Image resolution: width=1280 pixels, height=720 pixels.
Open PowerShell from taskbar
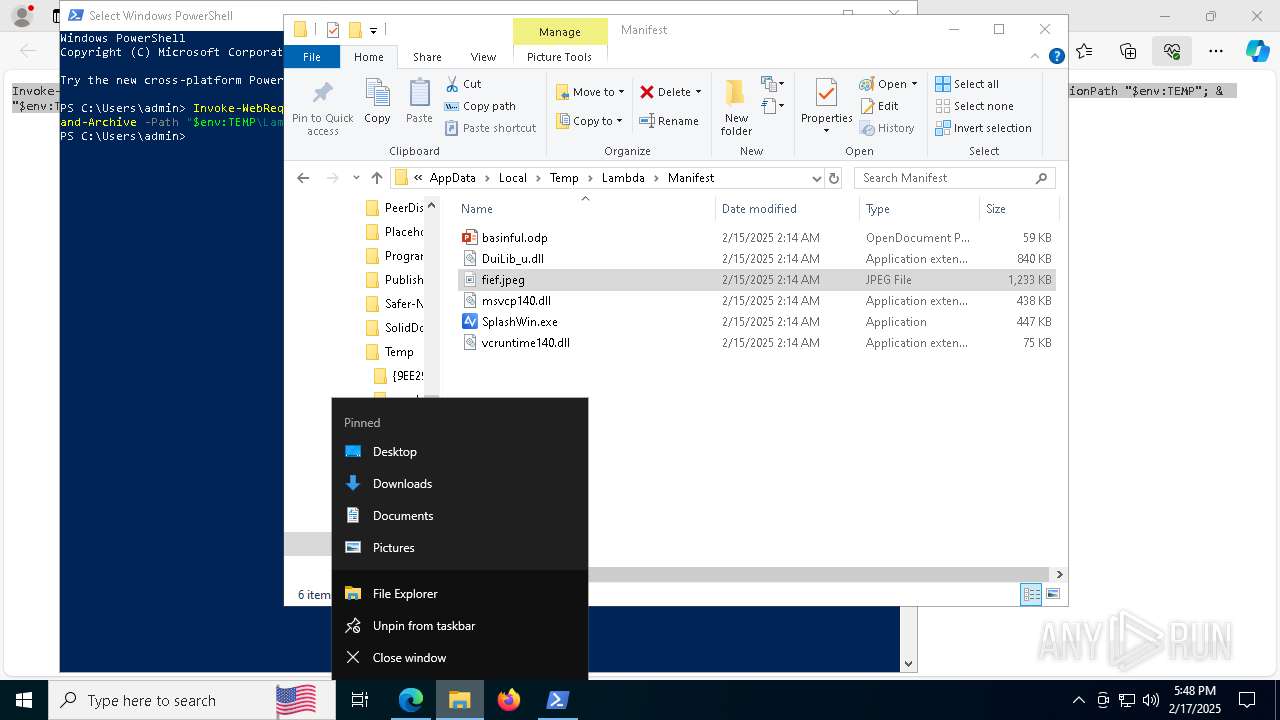coord(558,700)
